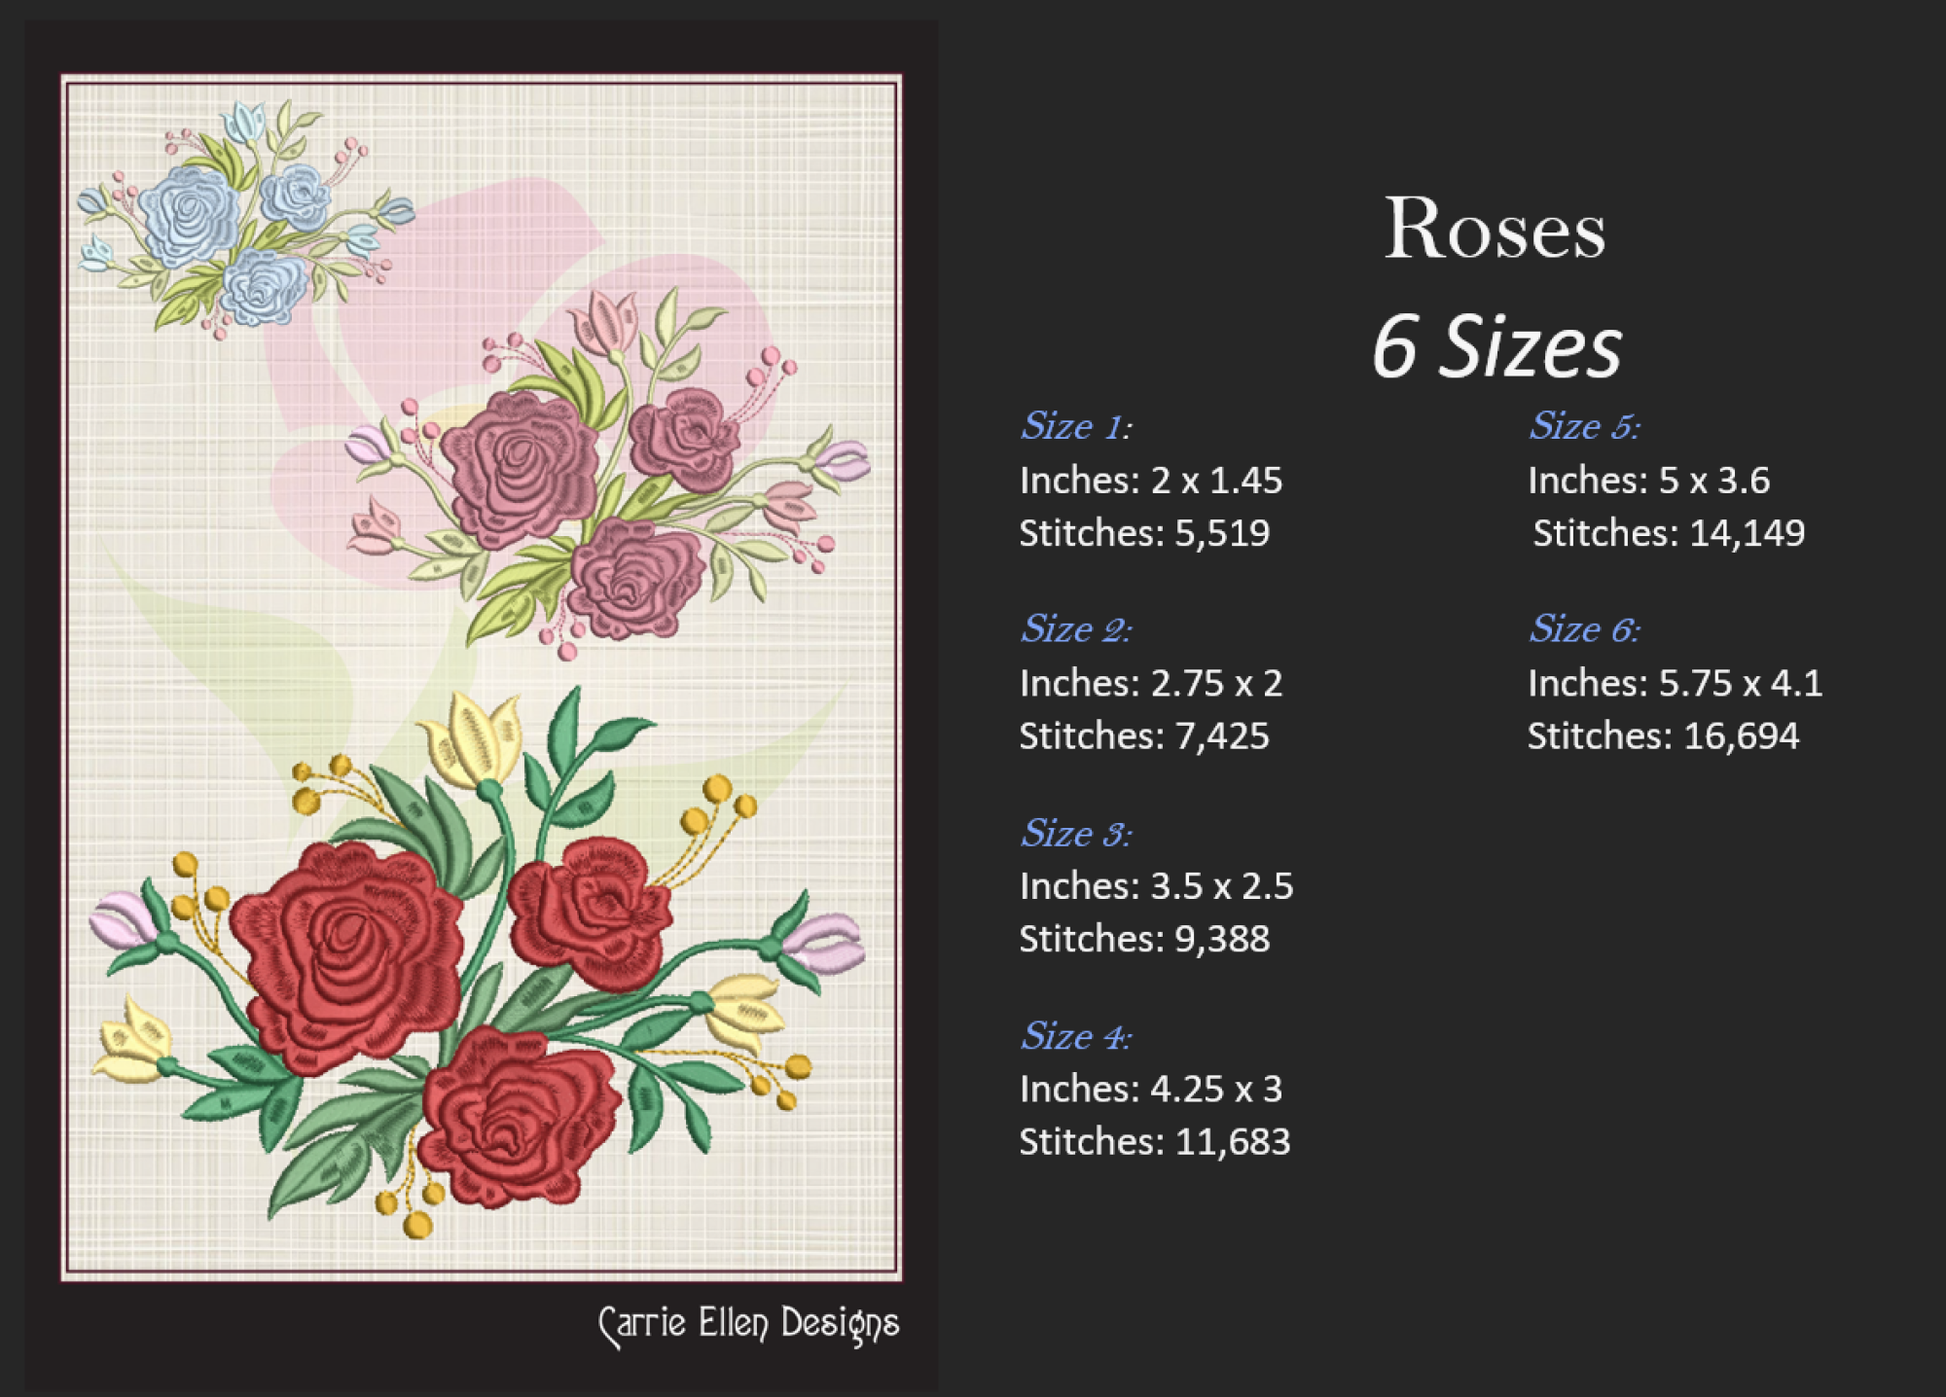The height and width of the screenshot is (1397, 1946).
Task: Click the Size 4 label
Action: pyautogui.click(x=1075, y=1036)
